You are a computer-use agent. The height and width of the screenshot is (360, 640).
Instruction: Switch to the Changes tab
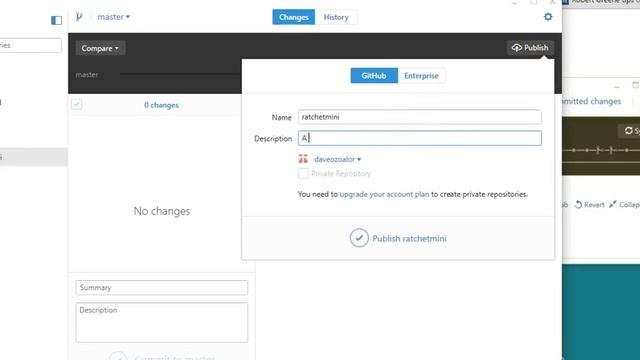tap(293, 17)
